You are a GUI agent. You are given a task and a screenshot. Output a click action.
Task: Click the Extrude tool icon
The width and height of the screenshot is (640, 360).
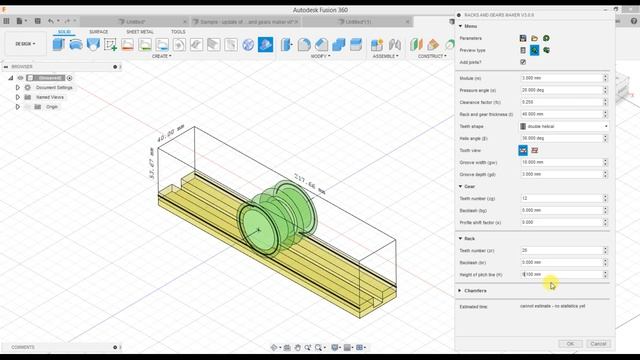pos(58,44)
